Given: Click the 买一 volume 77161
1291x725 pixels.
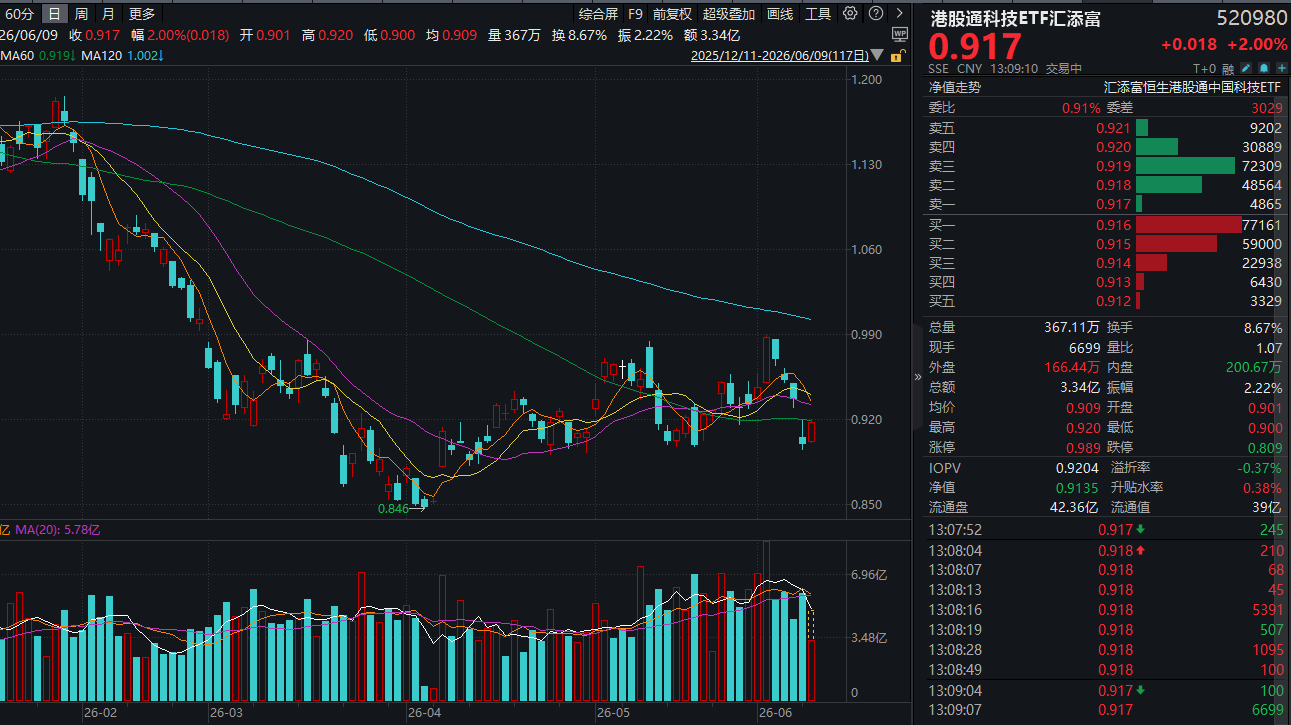Looking at the screenshot, I should click(1261, 225).
